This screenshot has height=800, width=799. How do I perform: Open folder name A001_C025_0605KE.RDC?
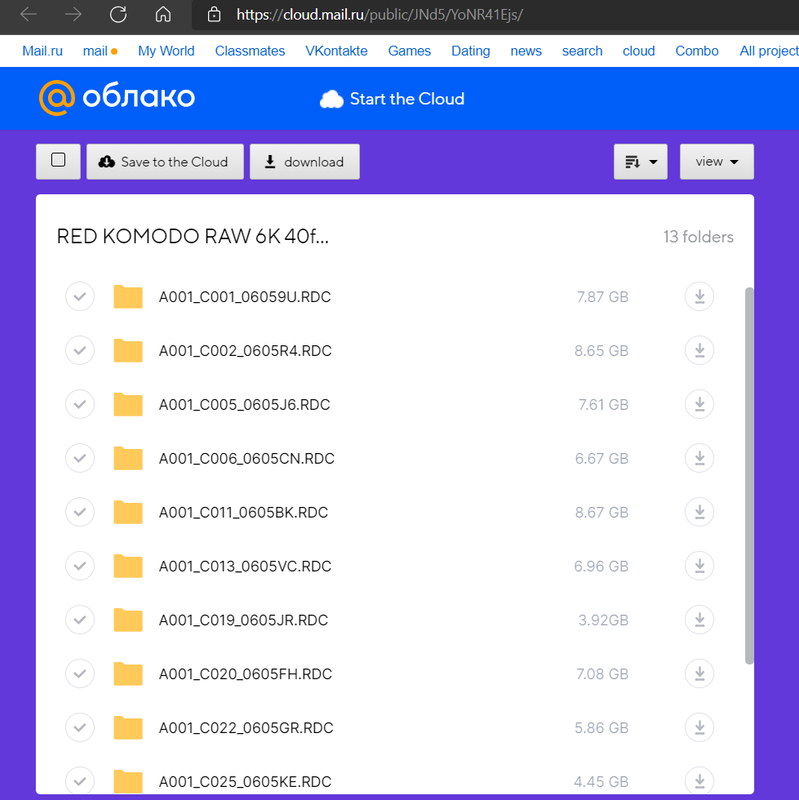tap(245, 781)
